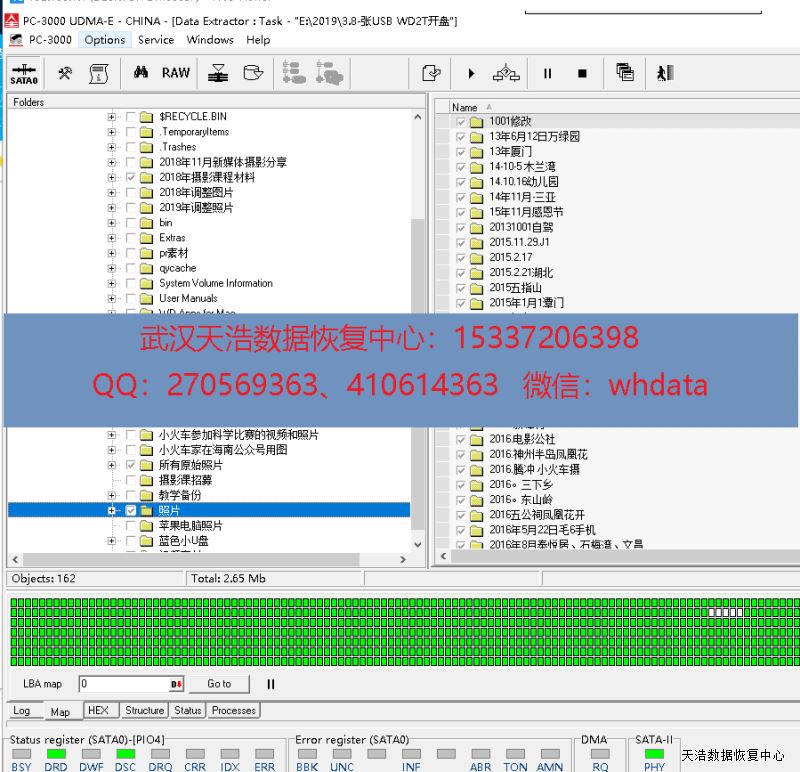Switch to the HEX tab
The height and width of the screenshot is (772, 800).
pyautogui.click(x=98, y=711)
